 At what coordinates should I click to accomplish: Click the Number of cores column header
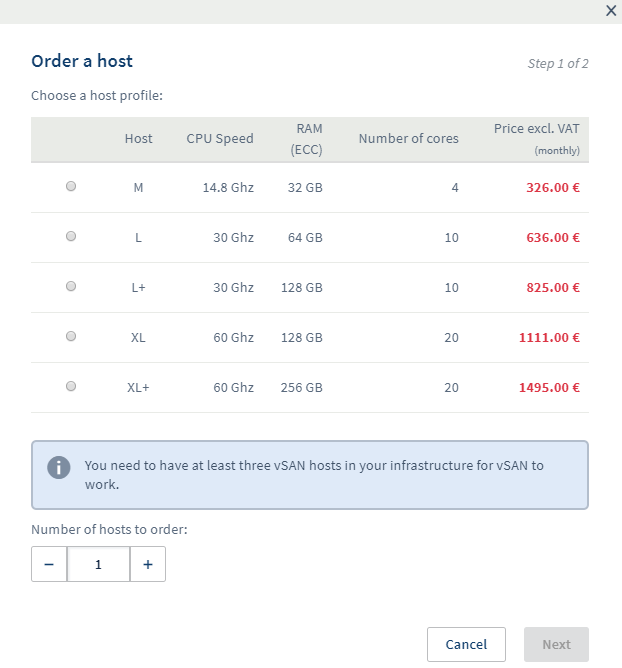coord(408,139)
